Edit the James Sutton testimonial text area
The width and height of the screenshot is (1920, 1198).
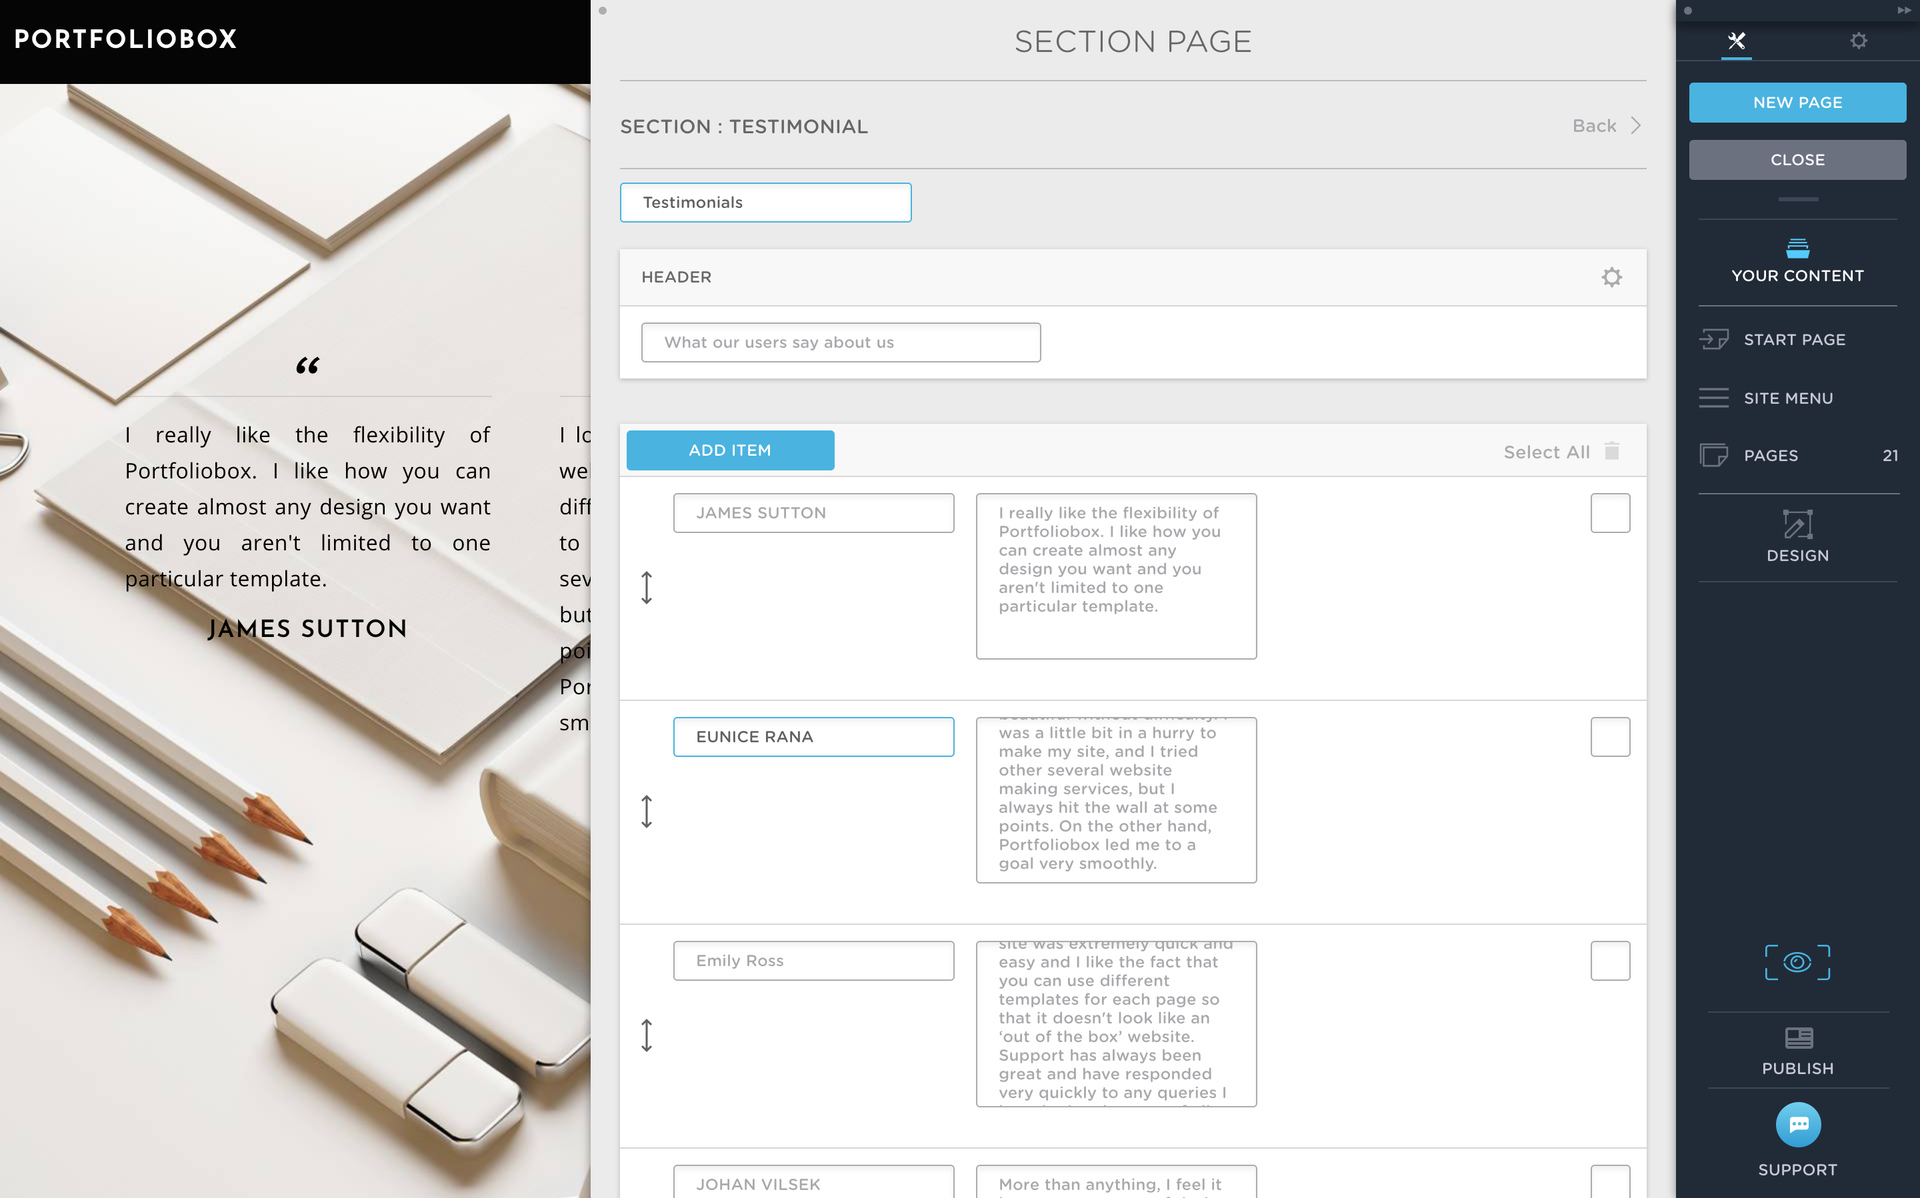tap(1116, 576)
